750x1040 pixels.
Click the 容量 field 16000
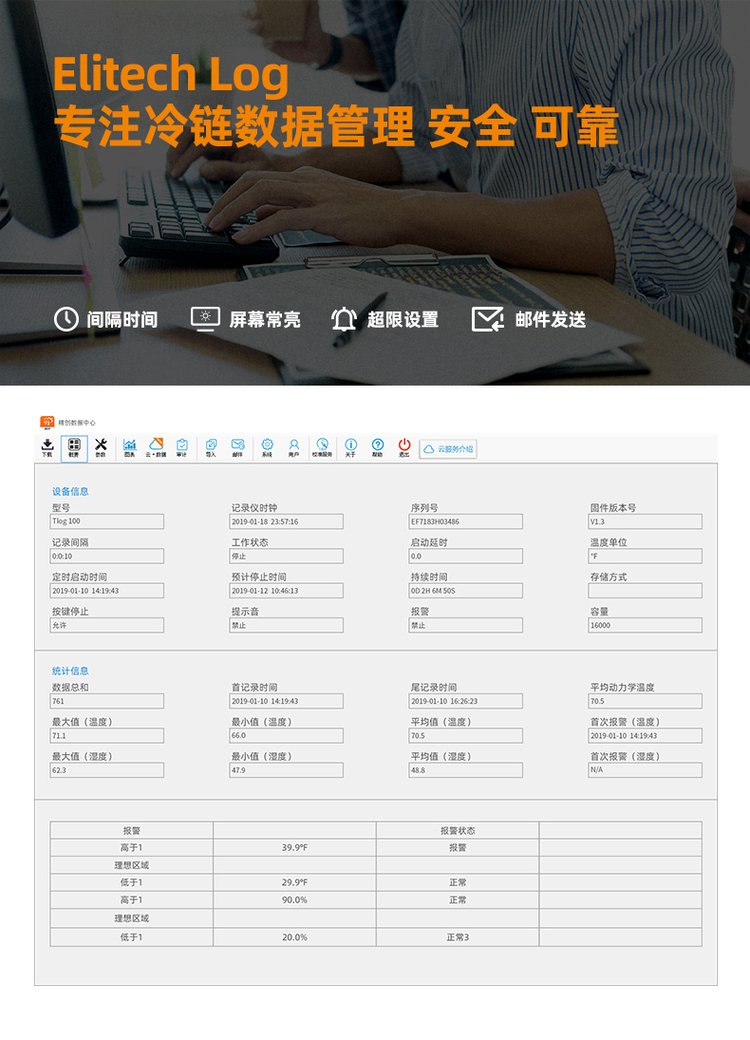coord(645,625)
